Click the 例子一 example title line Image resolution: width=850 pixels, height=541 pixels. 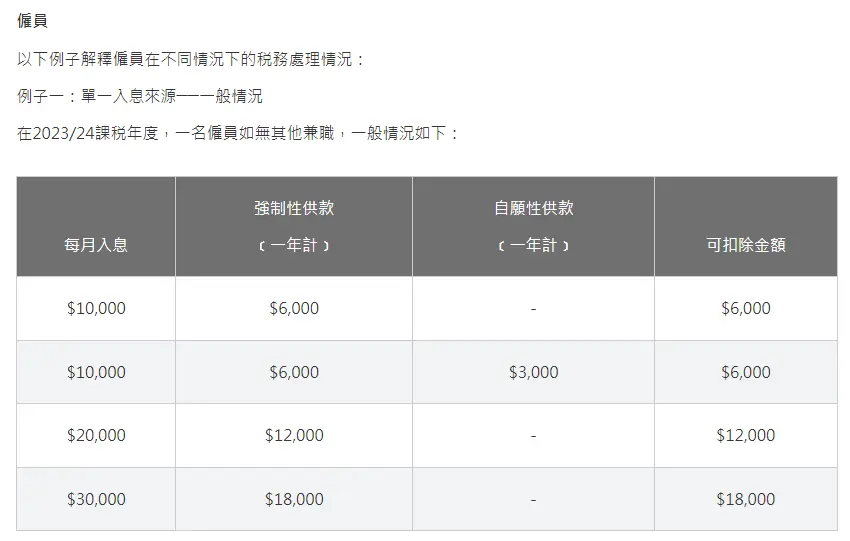point(140,96)
